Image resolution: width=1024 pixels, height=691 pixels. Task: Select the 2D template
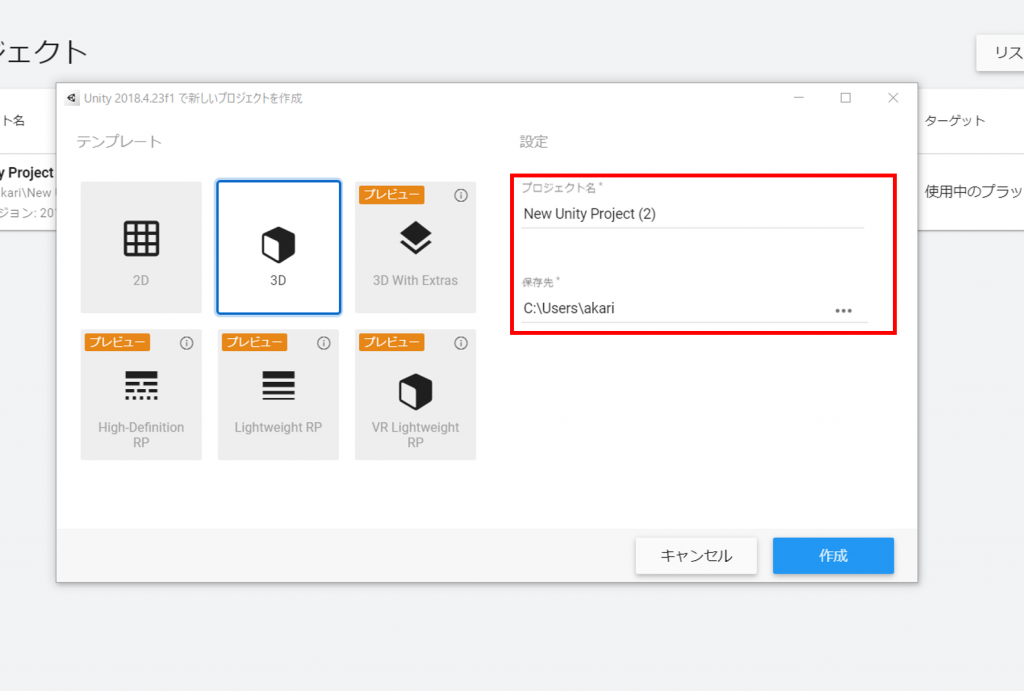point(141,247)
